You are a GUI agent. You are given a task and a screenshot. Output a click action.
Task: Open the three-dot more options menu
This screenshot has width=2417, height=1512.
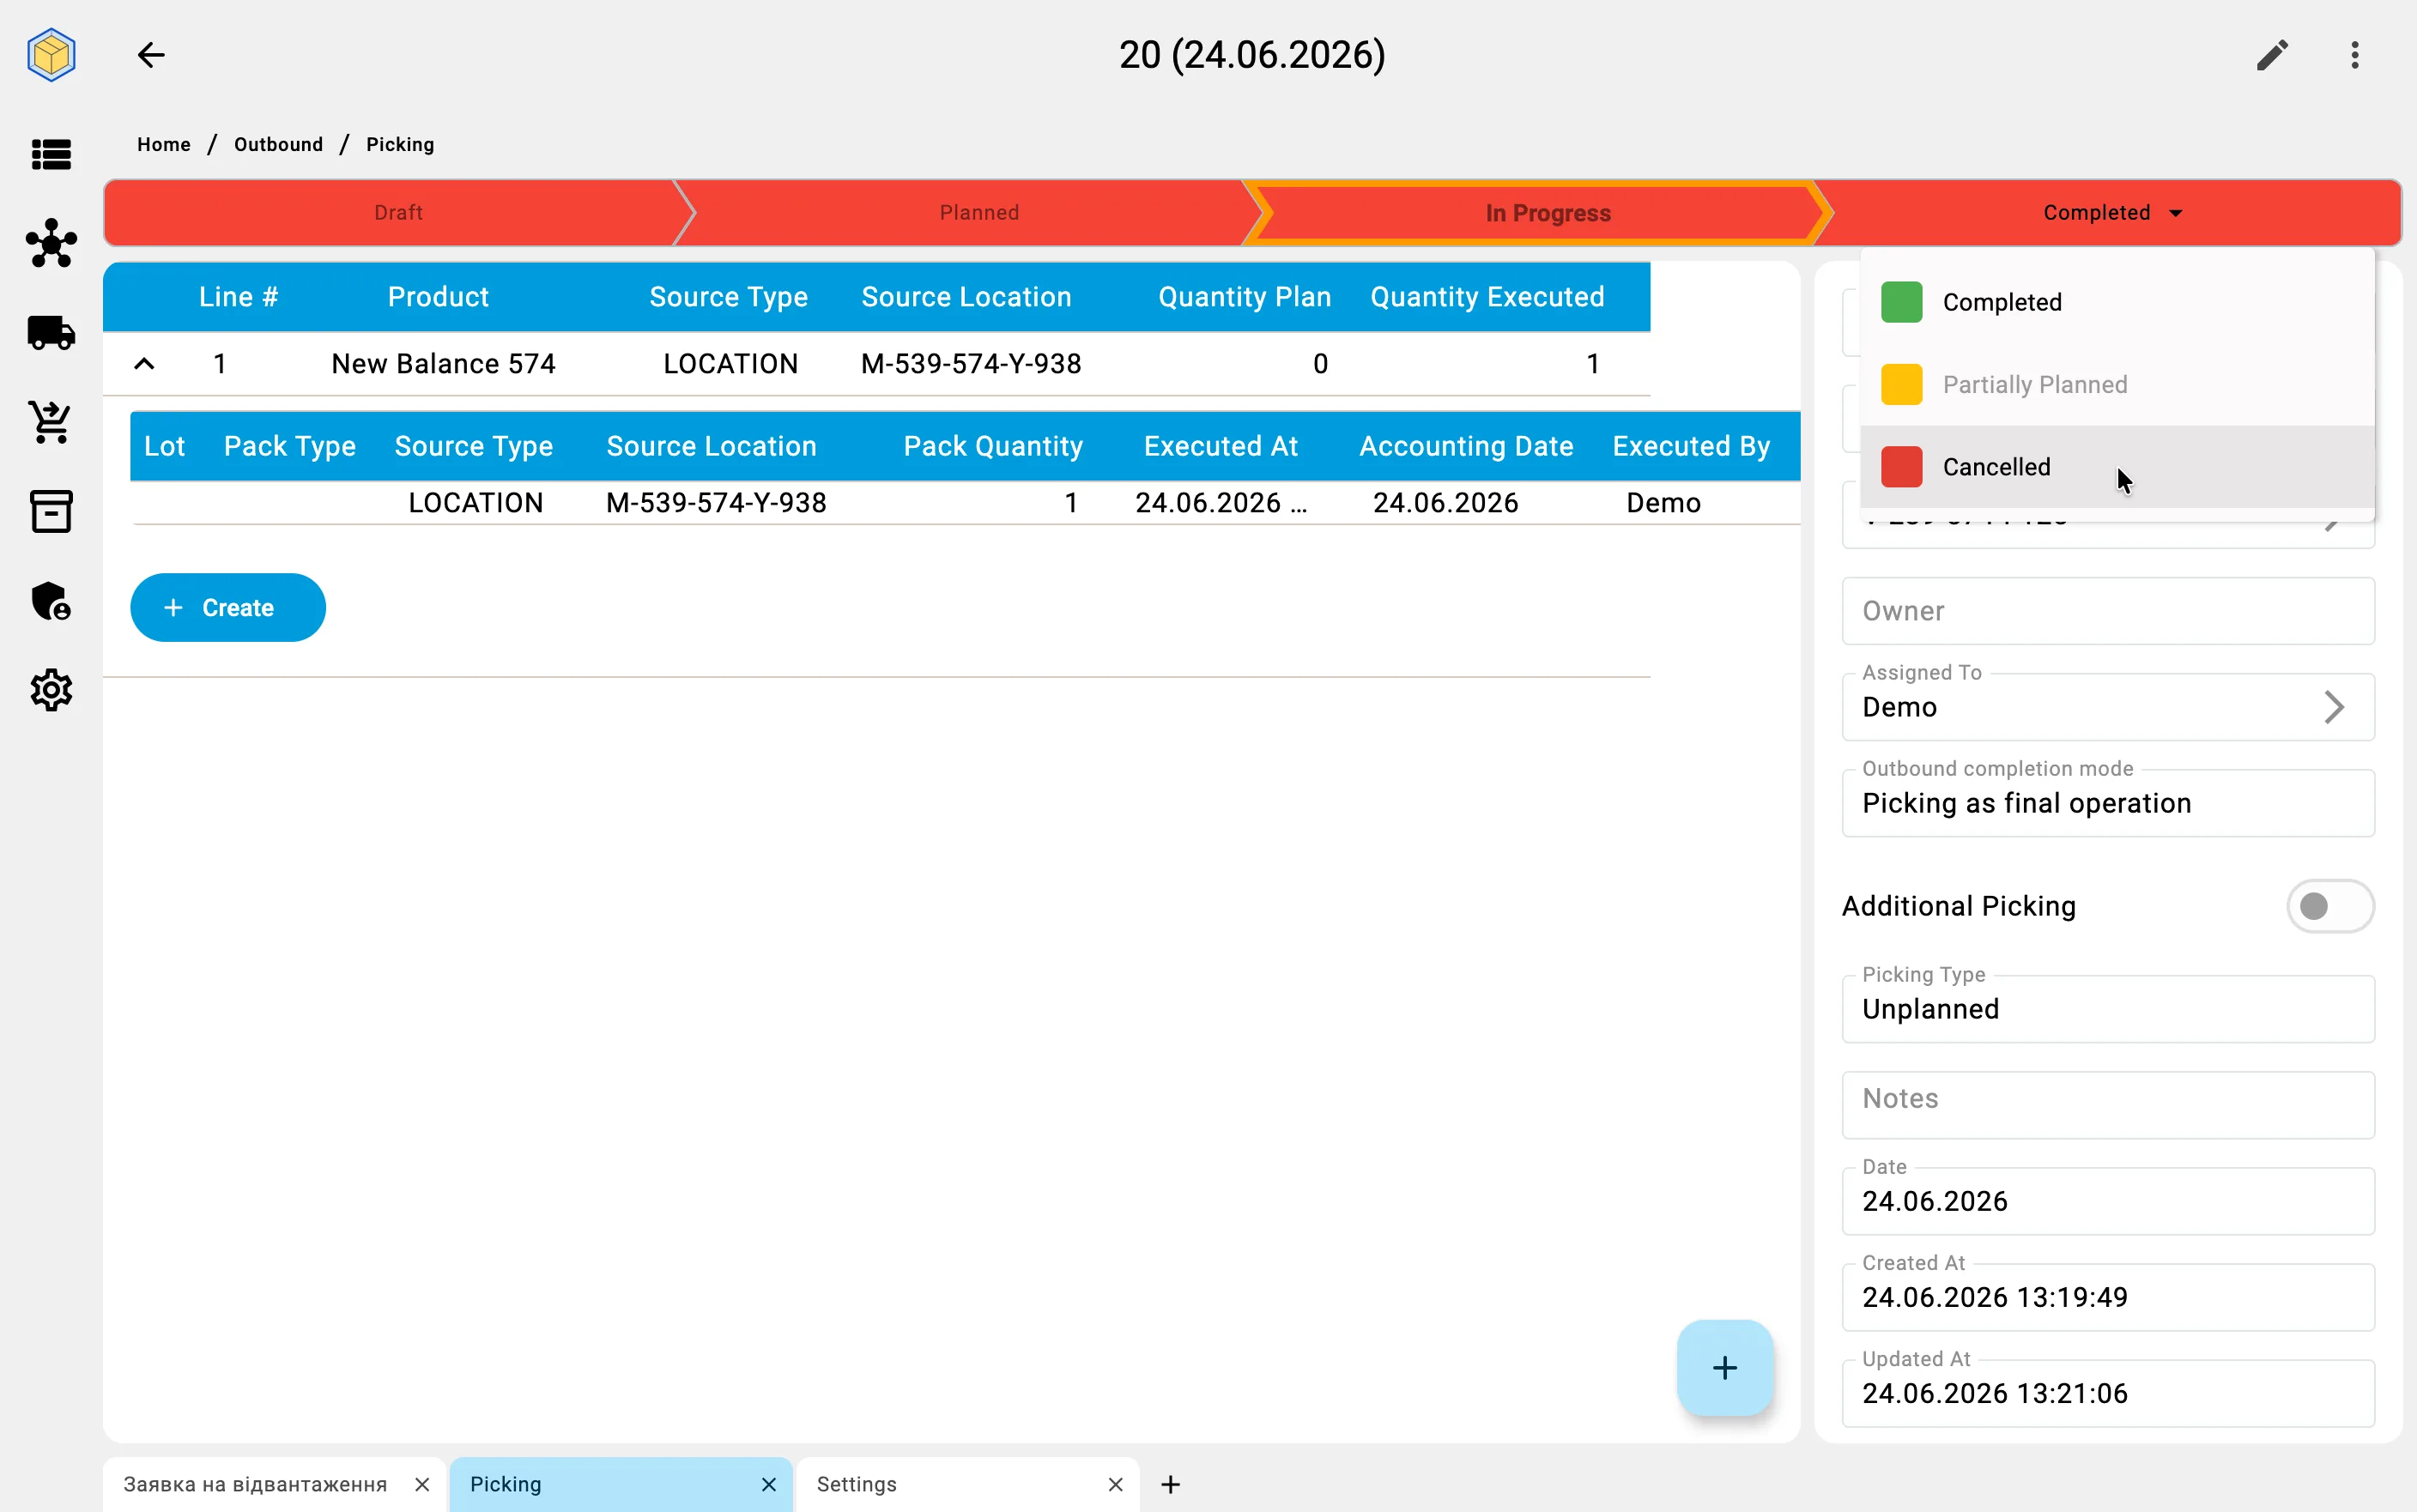point(2355,55)
